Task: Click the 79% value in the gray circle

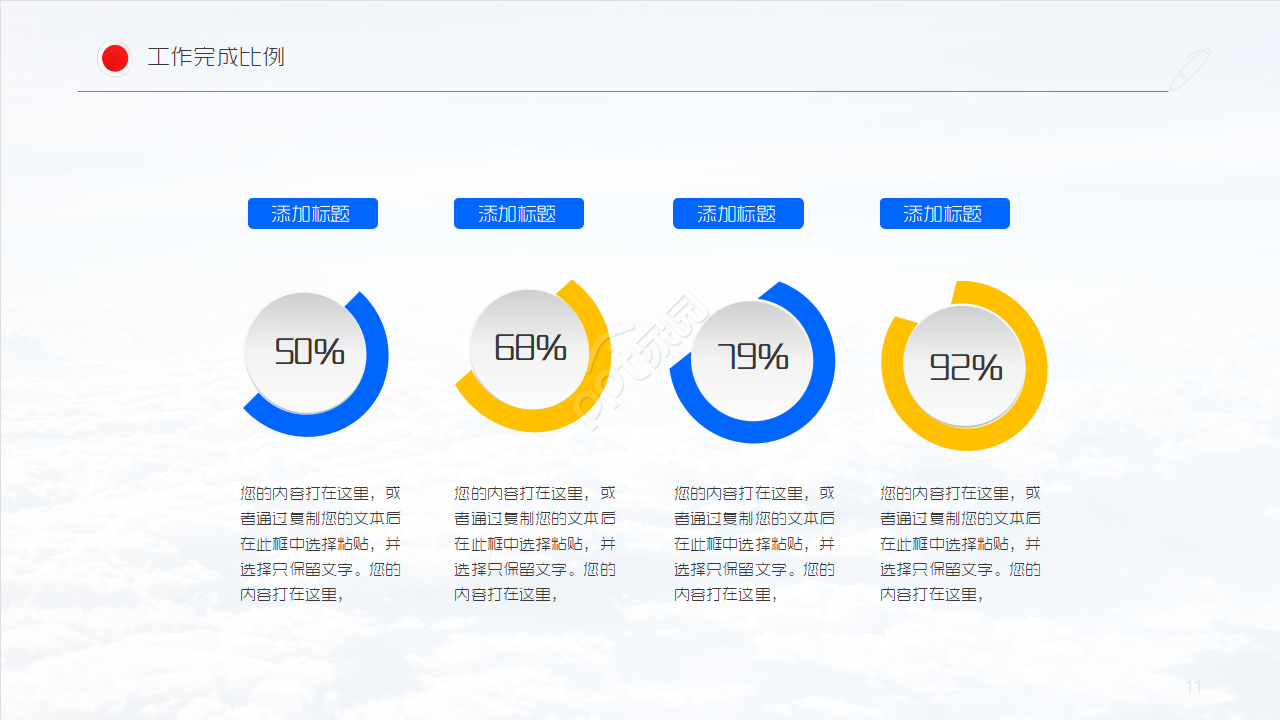Action: [x=752, y=357]
